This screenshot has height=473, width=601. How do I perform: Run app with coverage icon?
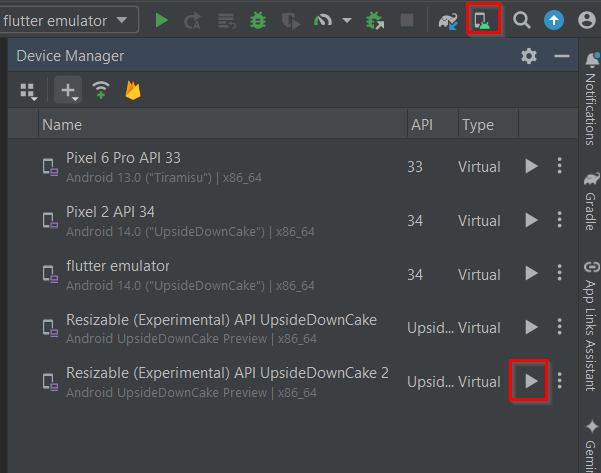(291, 21)
